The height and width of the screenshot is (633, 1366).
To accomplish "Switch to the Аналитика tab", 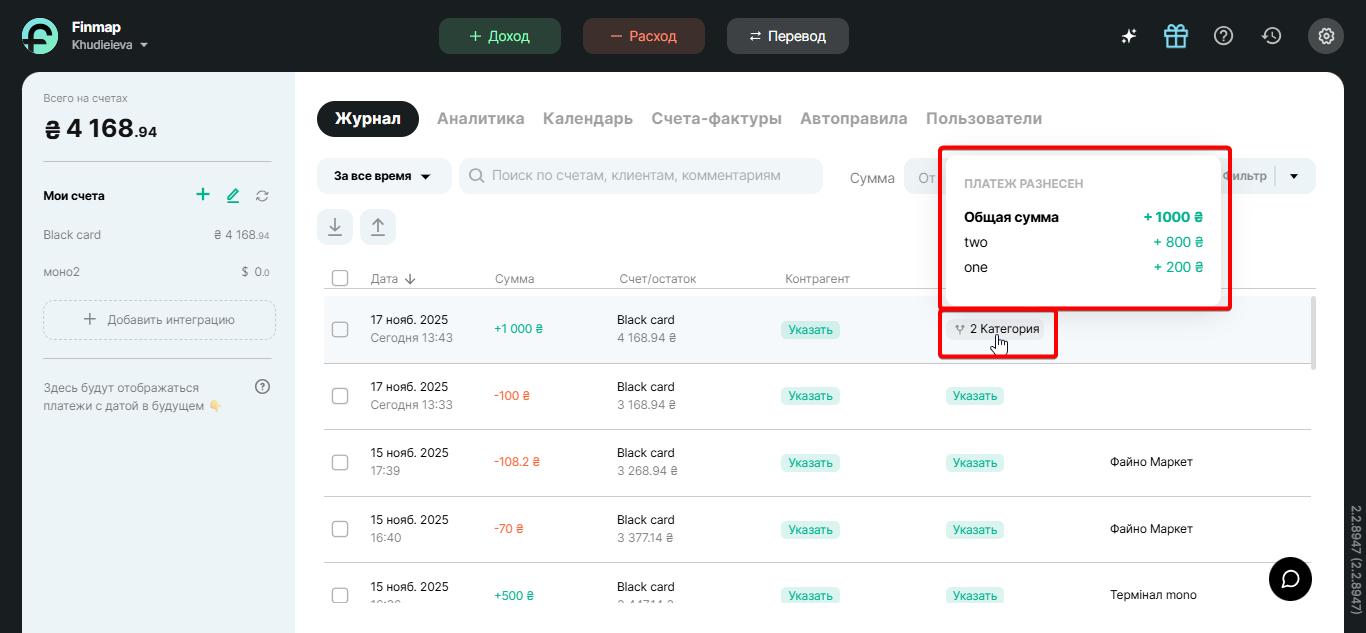I will 480,119.
